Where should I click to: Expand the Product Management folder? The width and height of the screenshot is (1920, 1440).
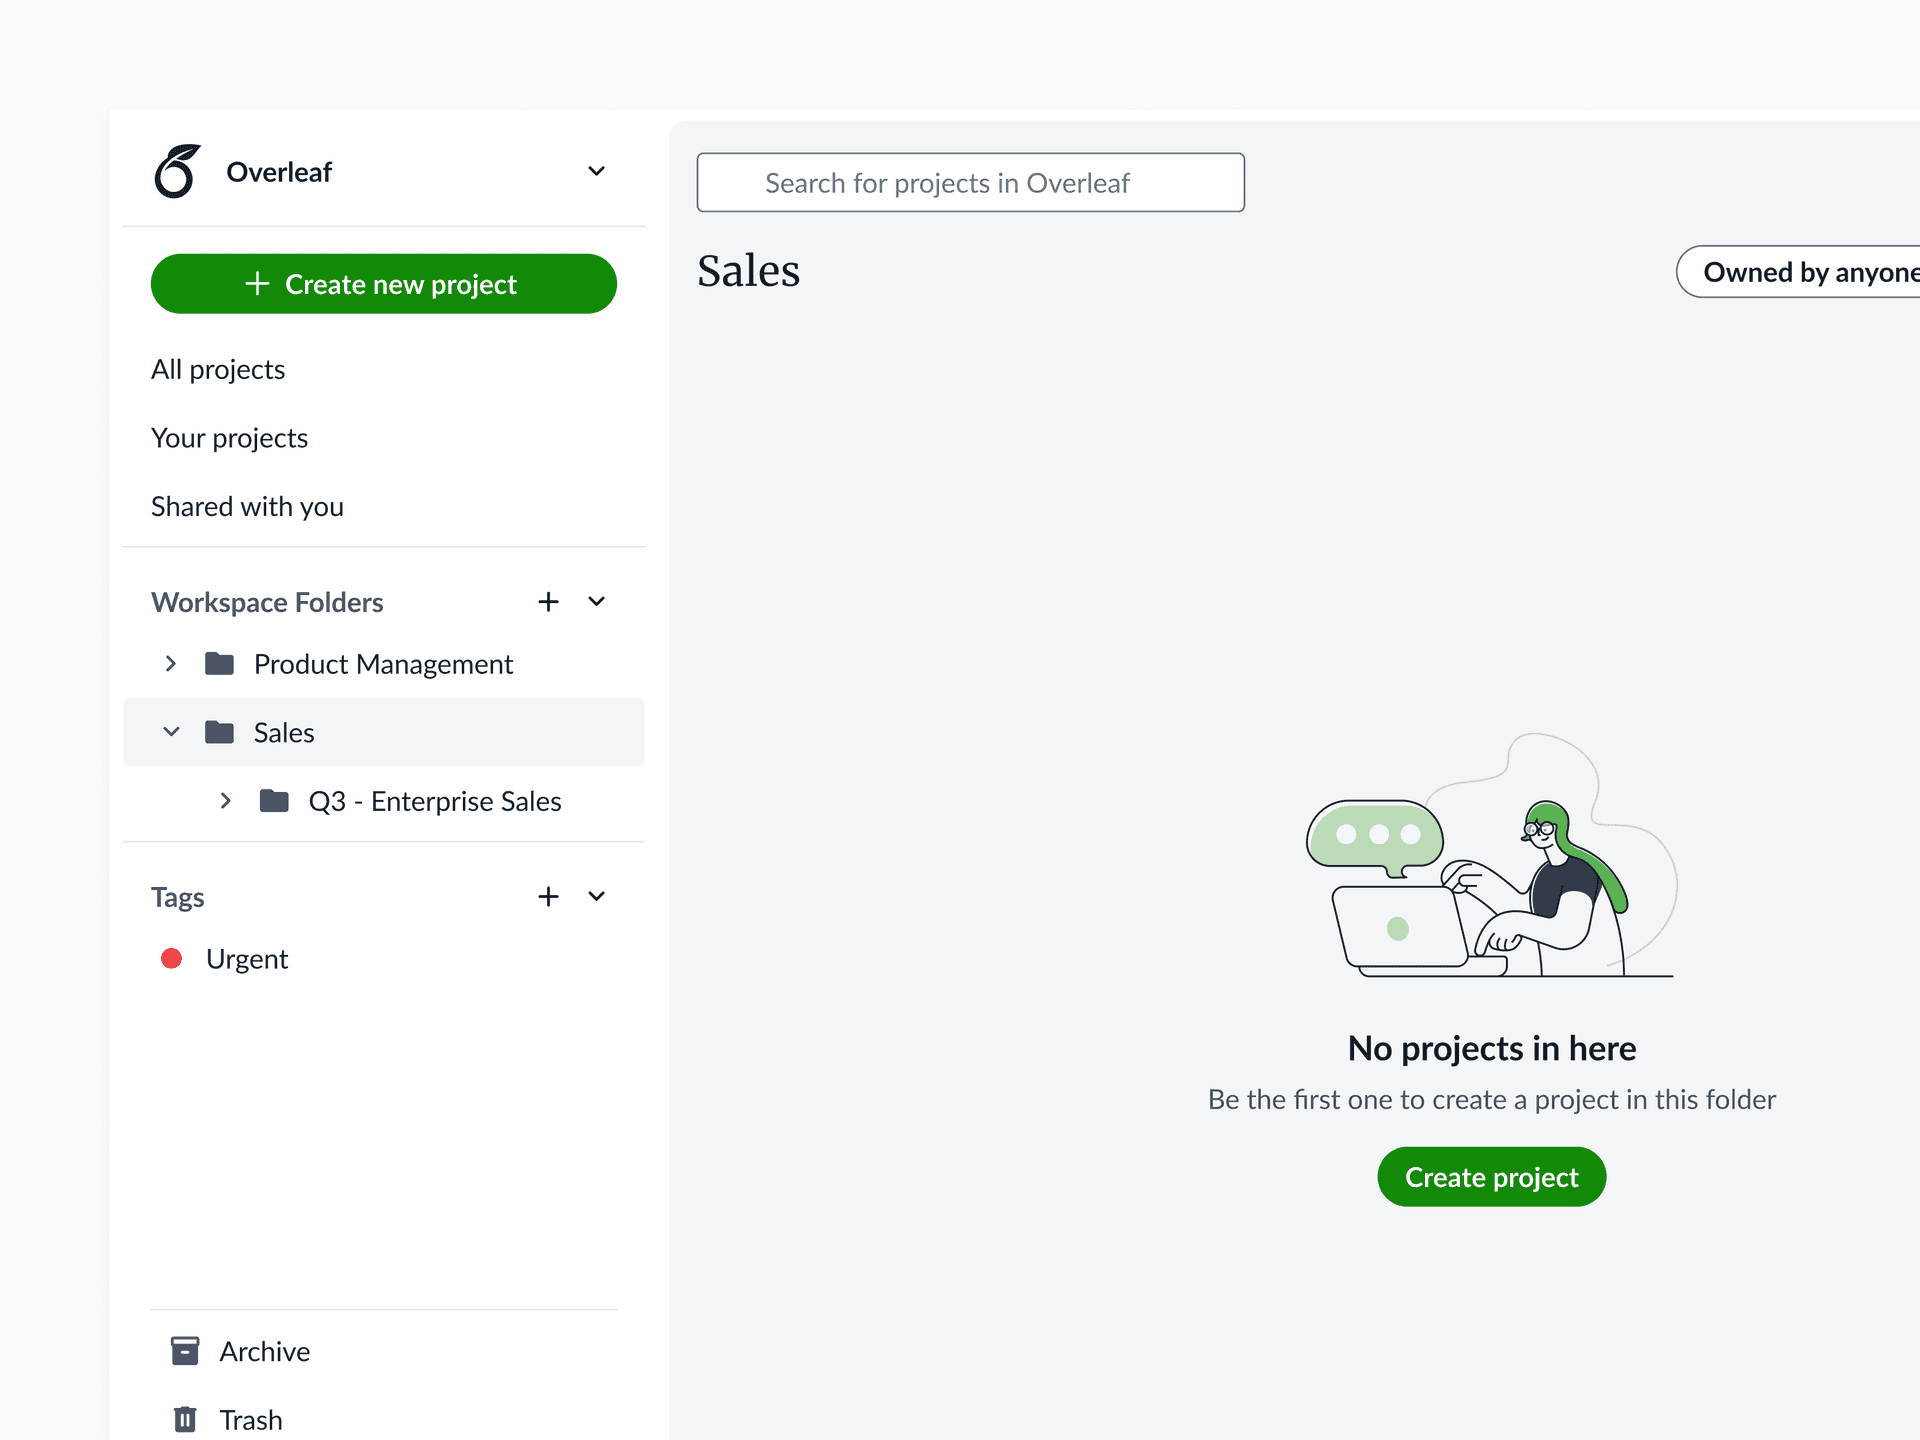(171, 664)
